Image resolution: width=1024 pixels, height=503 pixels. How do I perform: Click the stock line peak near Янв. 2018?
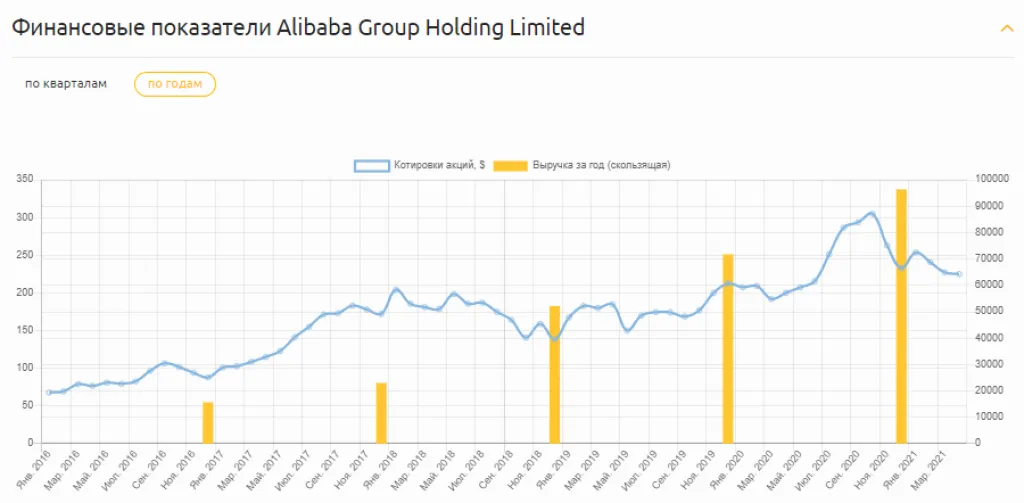pos(396,289)
